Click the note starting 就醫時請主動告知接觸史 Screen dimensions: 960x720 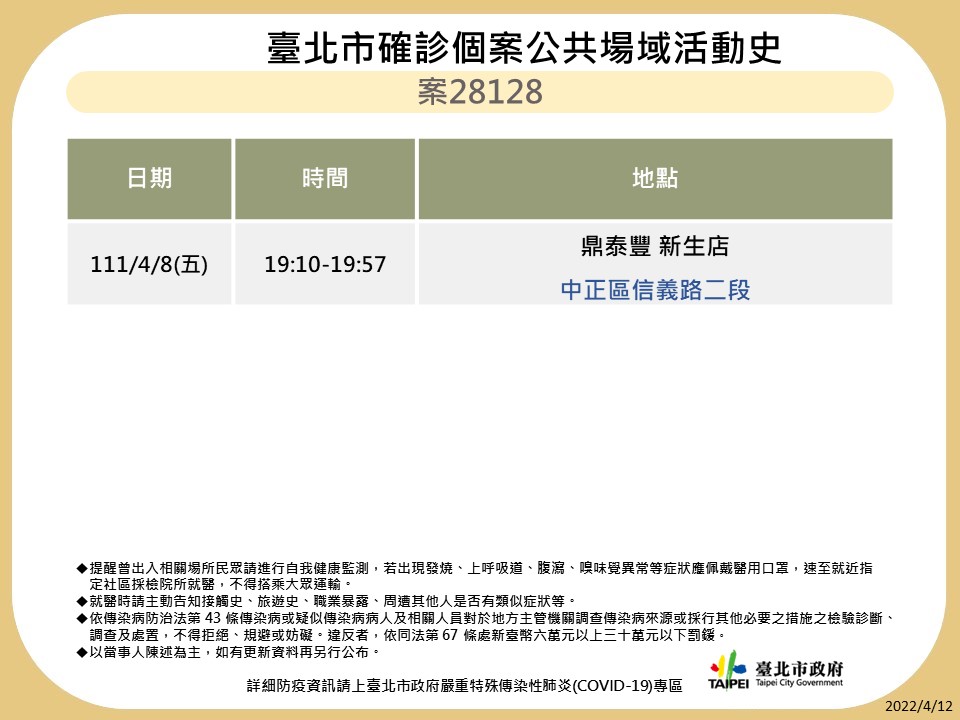[x=326, y=601]
